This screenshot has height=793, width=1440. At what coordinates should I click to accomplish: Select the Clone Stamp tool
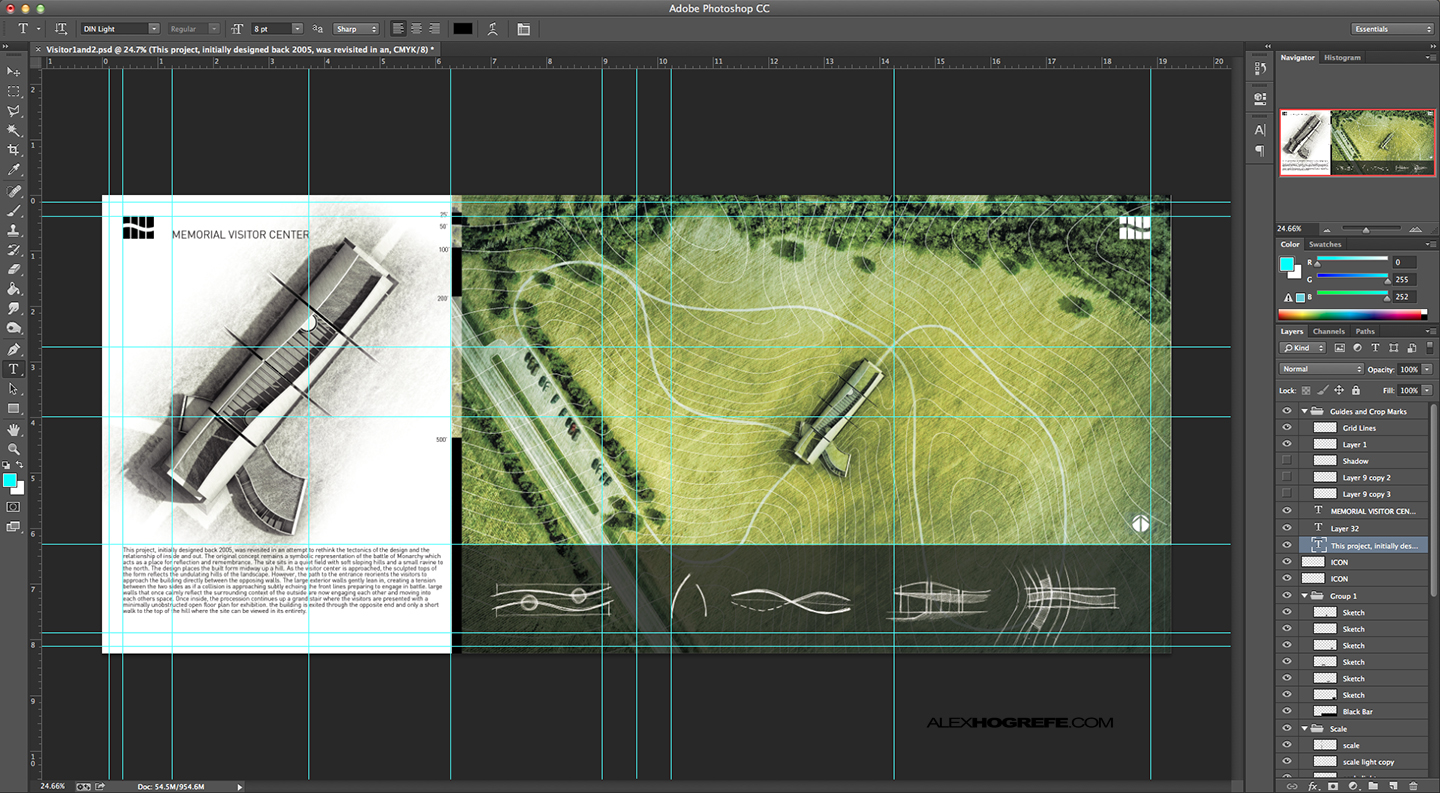(x=13, y=229)
